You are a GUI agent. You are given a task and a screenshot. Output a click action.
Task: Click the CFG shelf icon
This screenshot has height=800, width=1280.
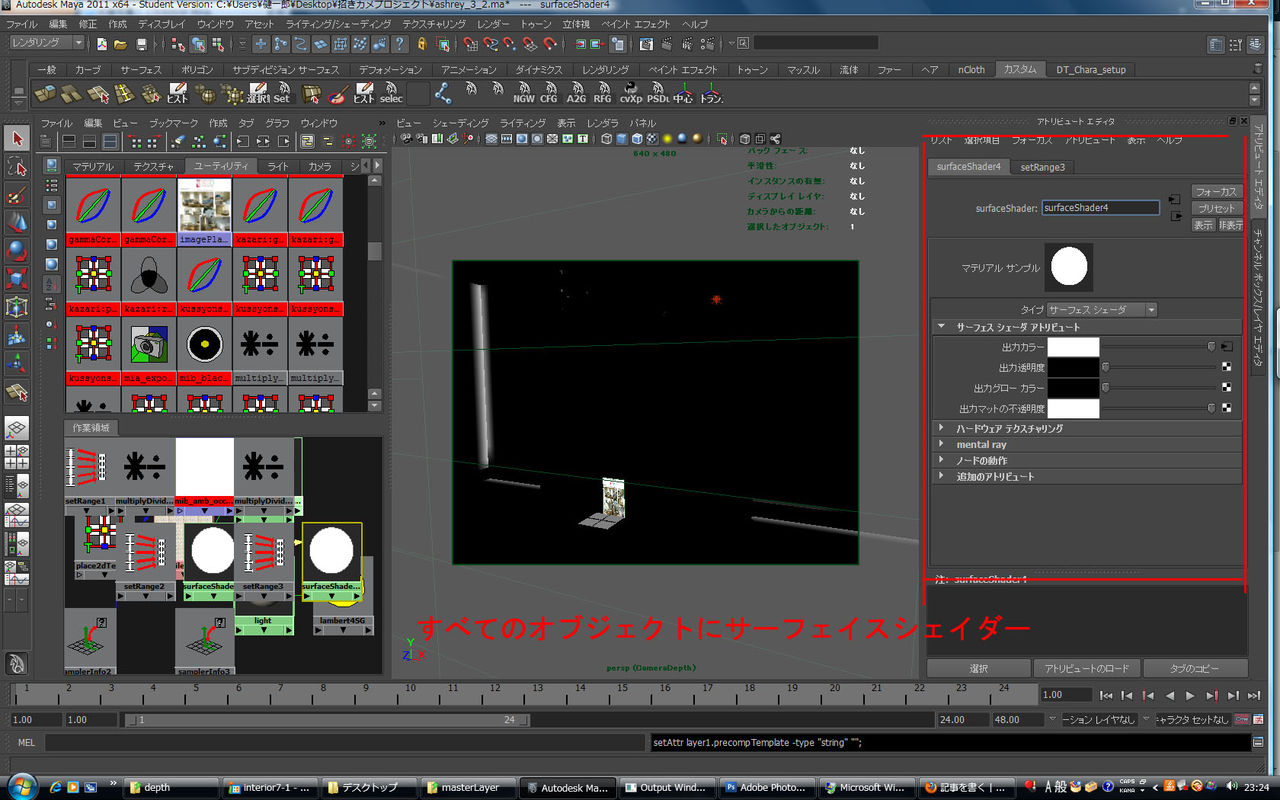point(549,94)
